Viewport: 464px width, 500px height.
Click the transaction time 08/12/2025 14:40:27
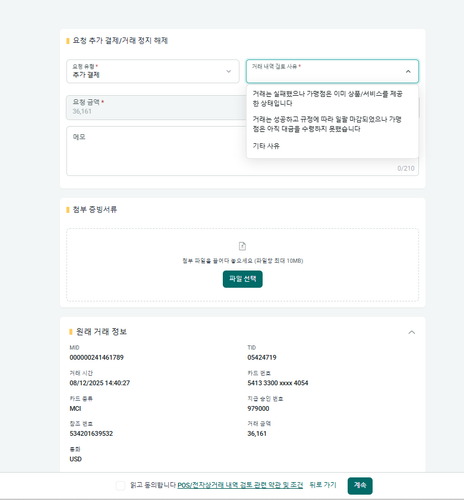[x=99, y=383]
